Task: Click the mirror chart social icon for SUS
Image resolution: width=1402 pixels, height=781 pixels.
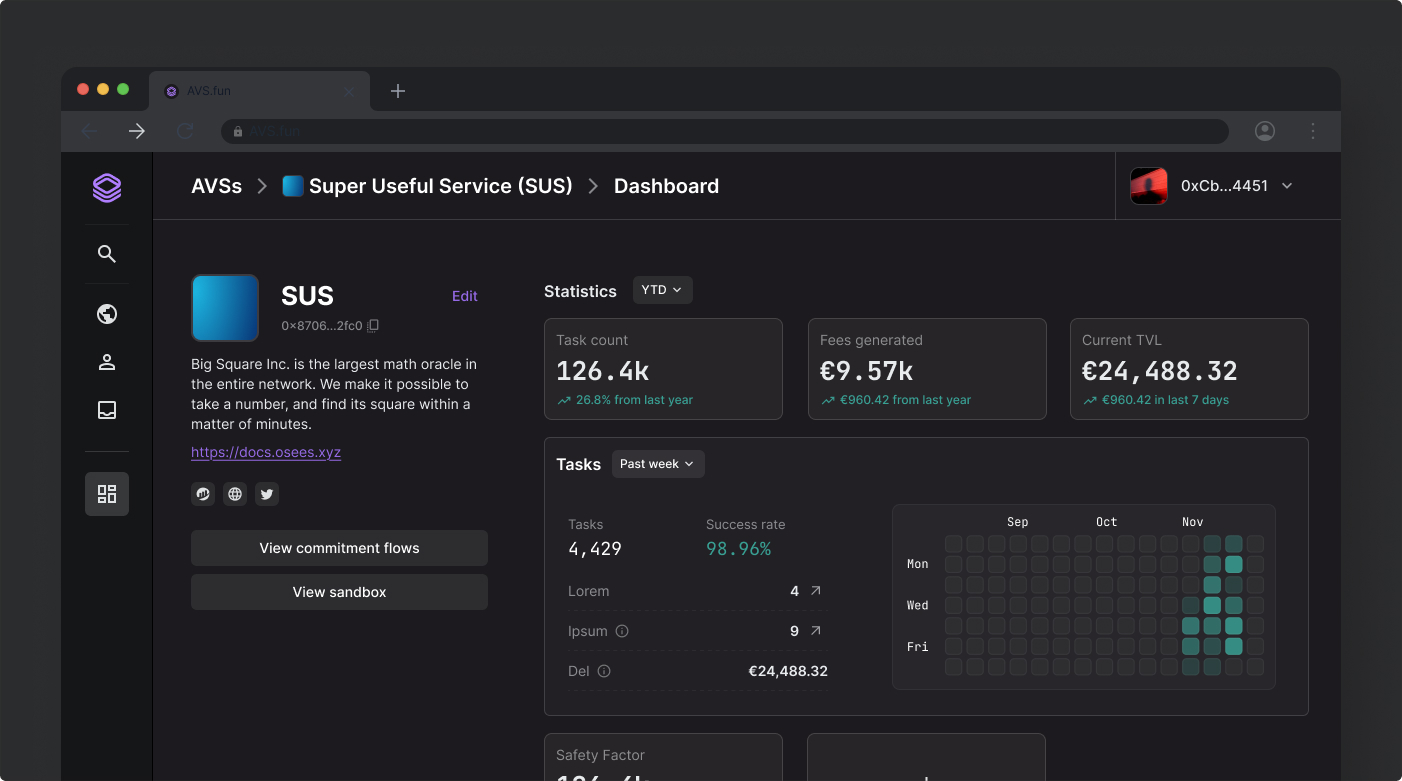Action: tap(203, 493)
